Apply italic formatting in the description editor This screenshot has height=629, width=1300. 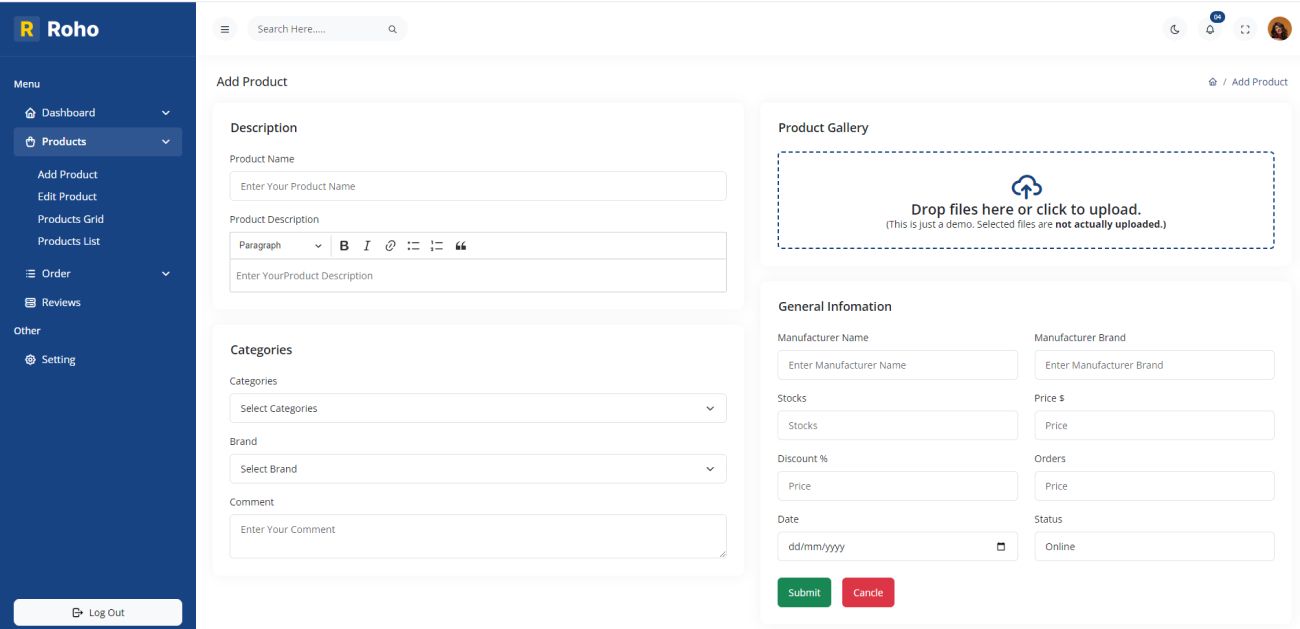pyautogui.click(x=366, y=244)
